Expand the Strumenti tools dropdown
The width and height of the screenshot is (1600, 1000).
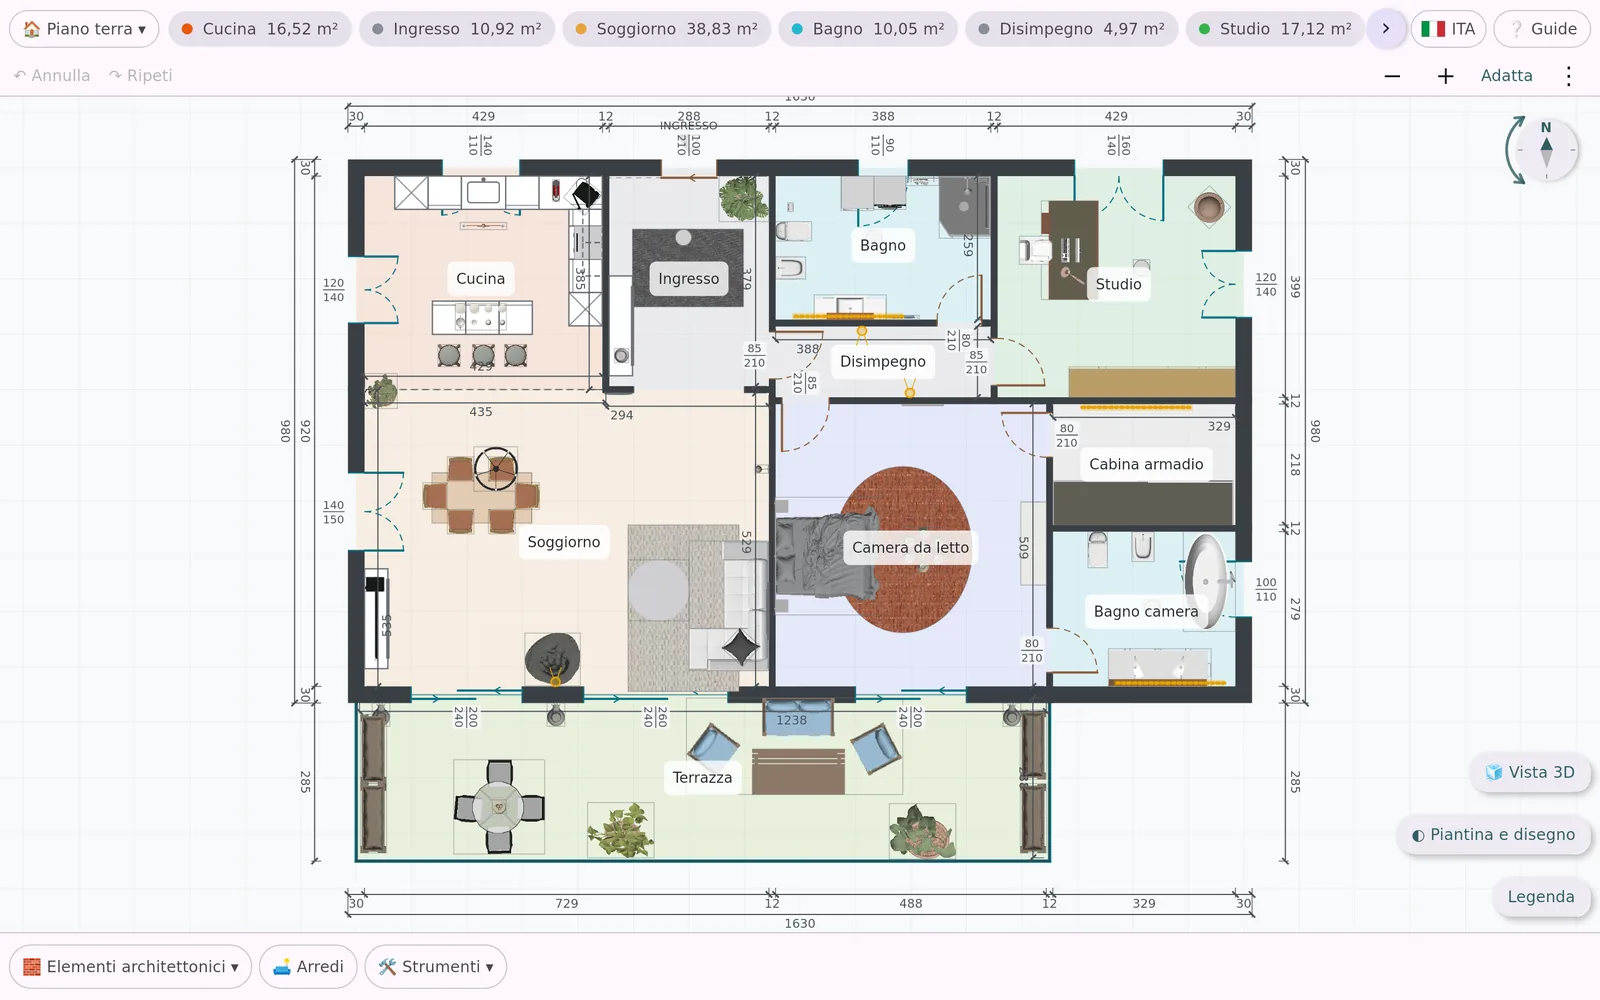(435, 967)
